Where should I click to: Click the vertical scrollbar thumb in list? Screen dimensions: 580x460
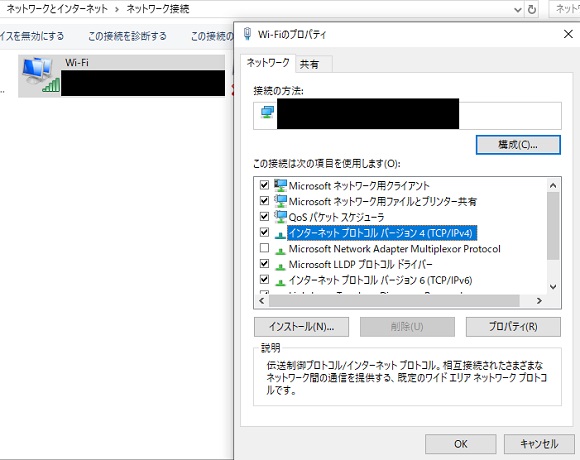point(553,226)
